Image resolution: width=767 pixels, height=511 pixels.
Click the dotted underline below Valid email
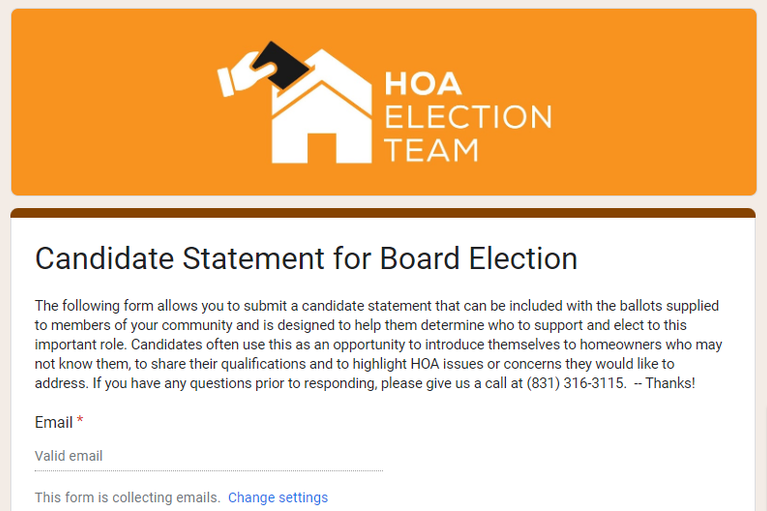209,470
